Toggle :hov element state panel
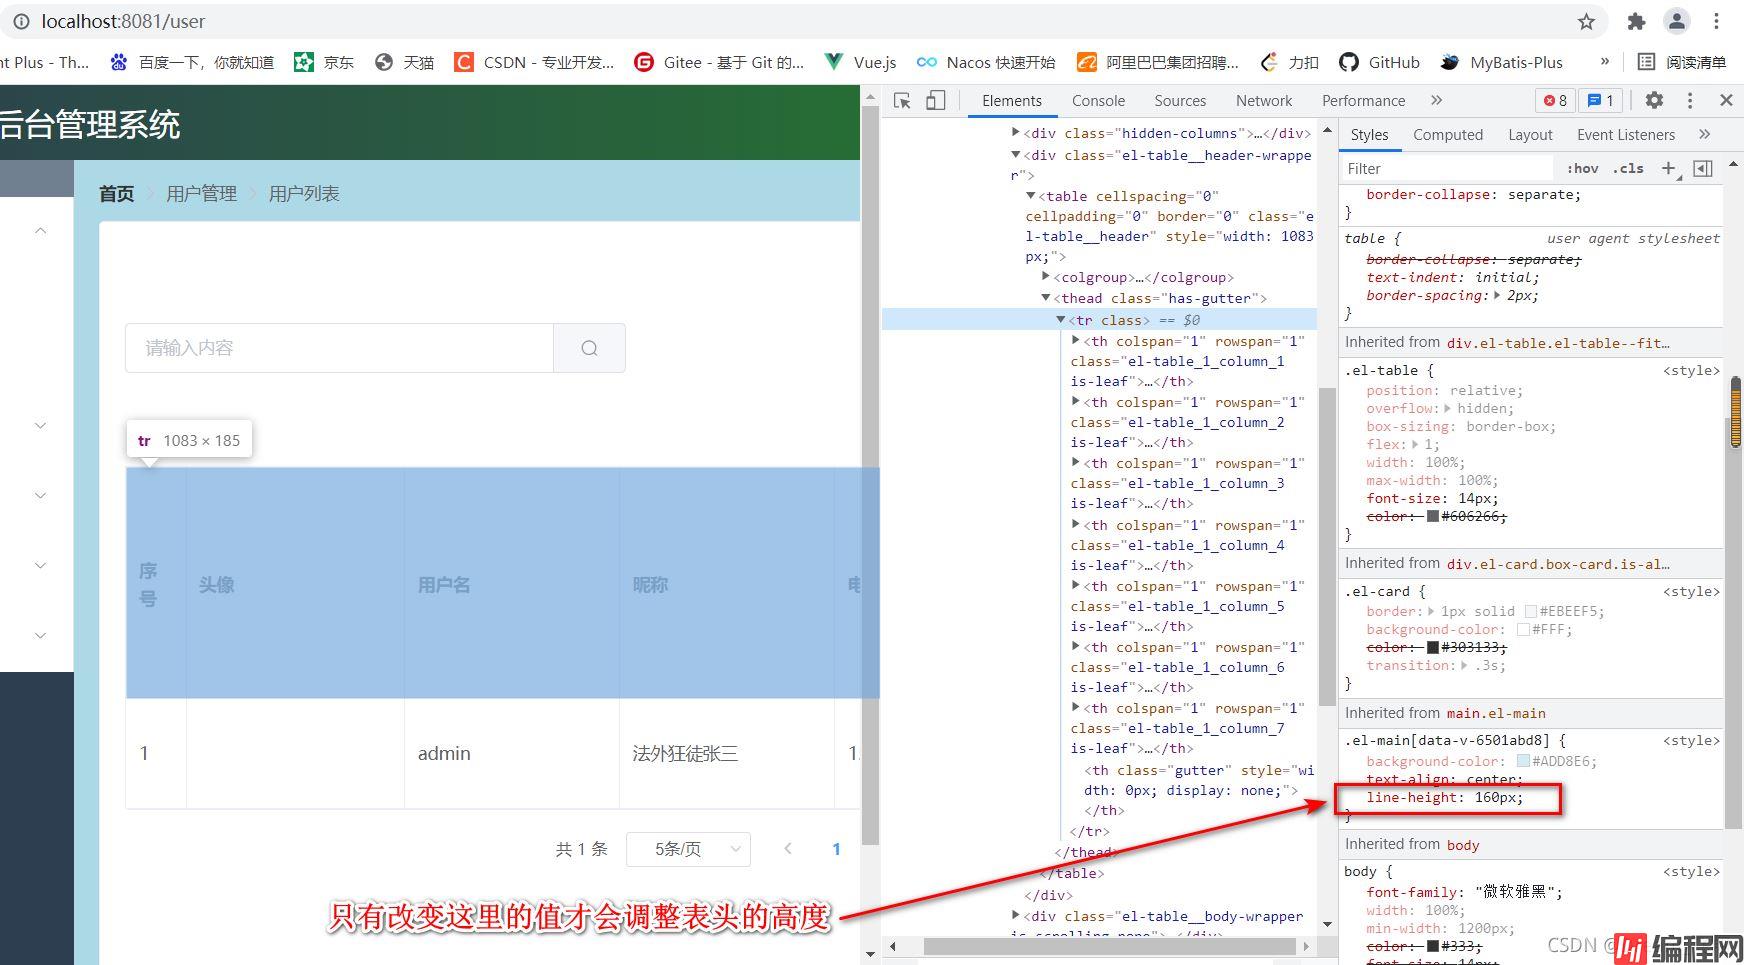This screenshot has width=1744, height=965. [1582, 168]
